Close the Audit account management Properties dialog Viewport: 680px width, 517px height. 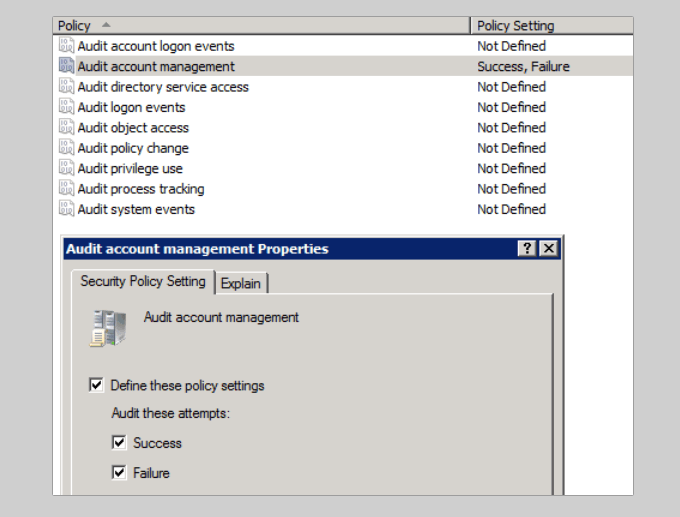[x=548, y=249]
